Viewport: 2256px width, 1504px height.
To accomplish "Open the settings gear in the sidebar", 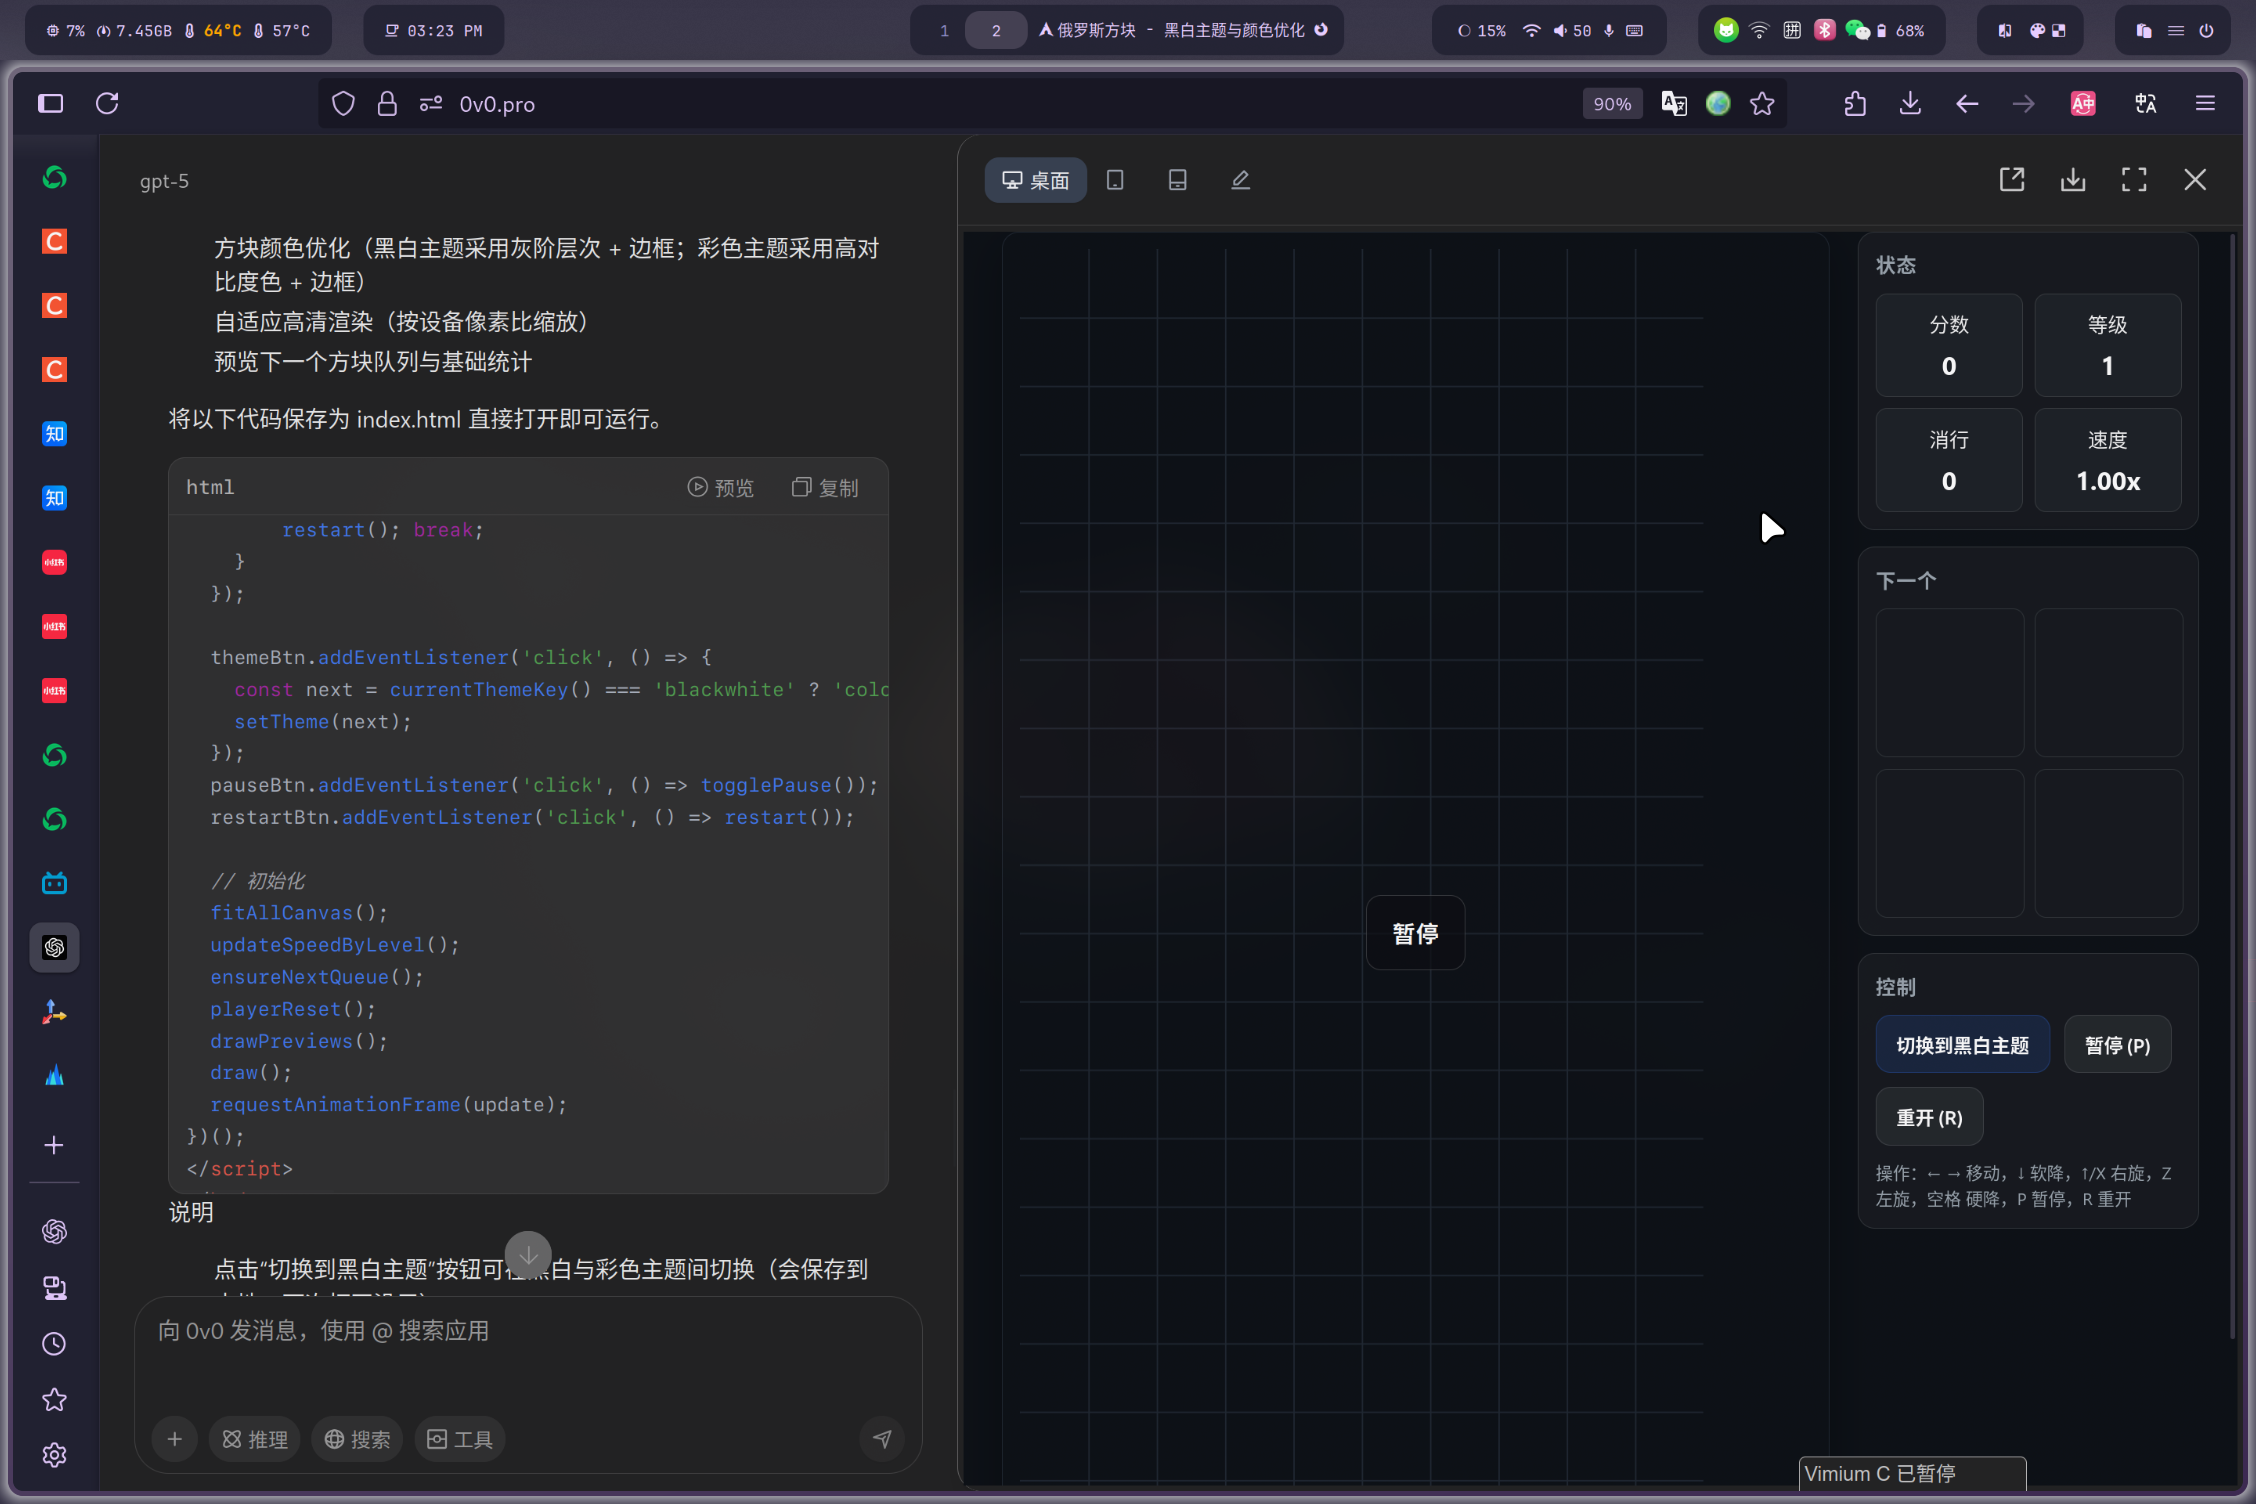I will click(x=54, y=1455).
